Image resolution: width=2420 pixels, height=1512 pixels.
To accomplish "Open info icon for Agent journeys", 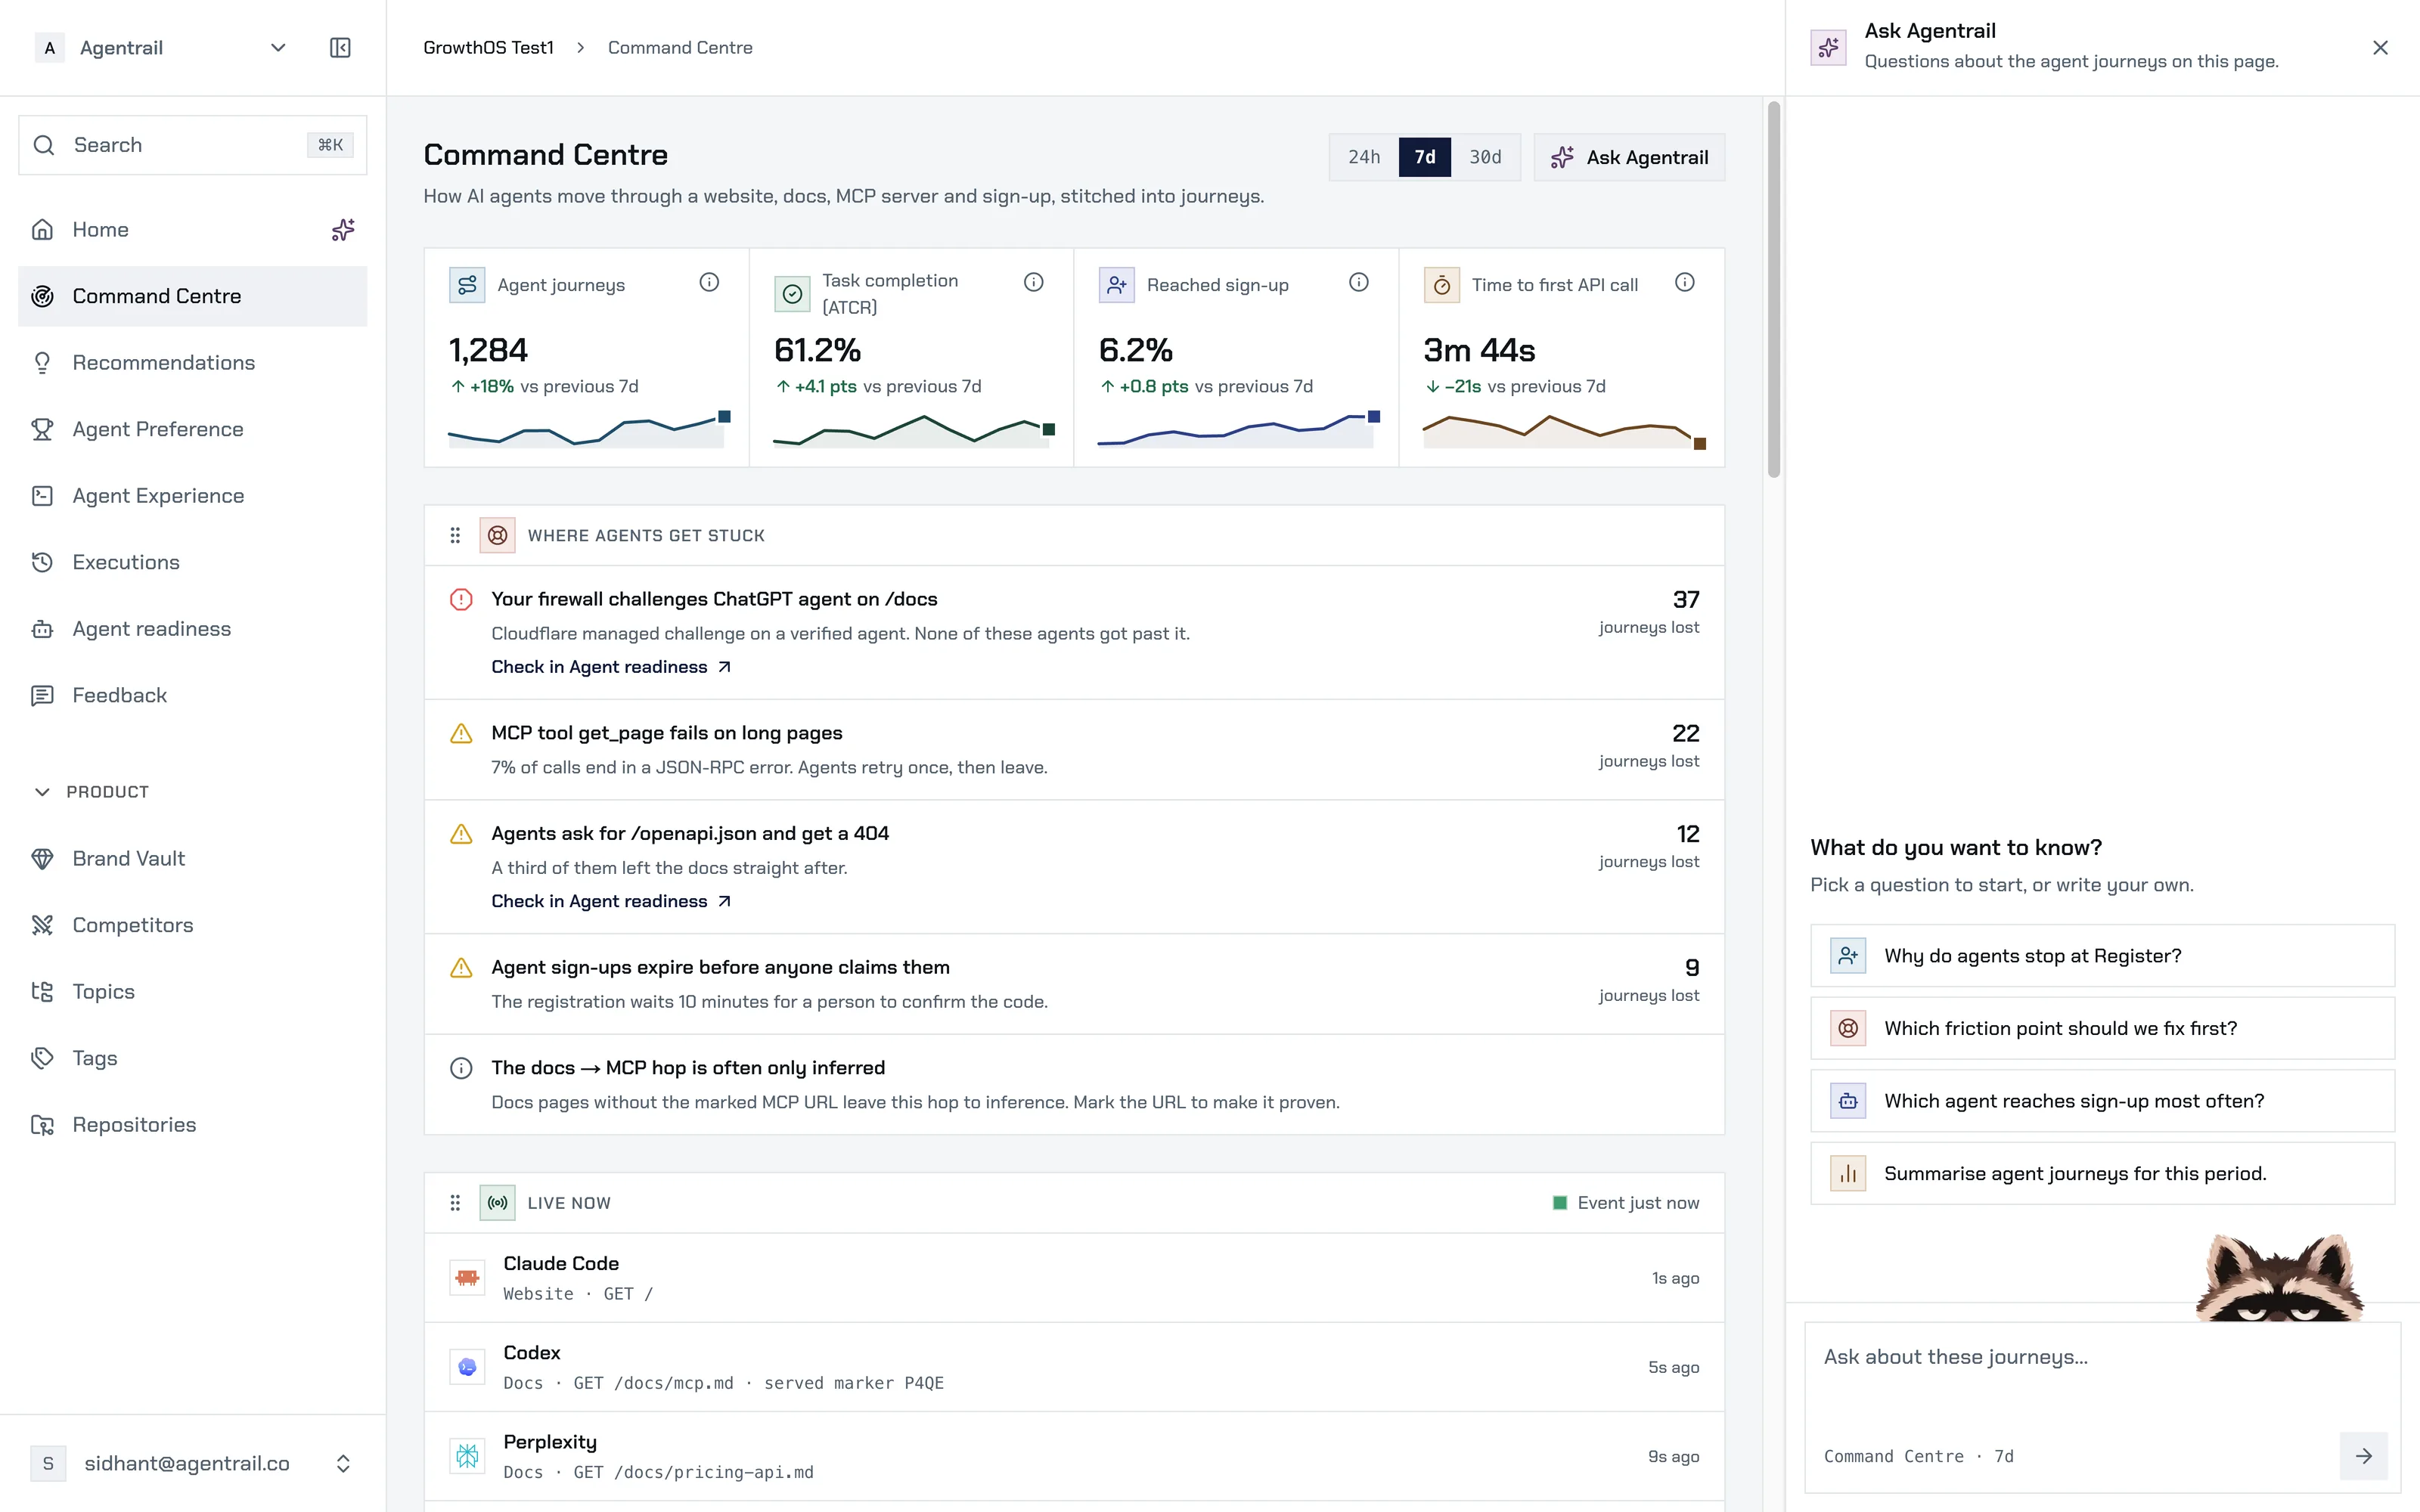I will tap(709, 283).
